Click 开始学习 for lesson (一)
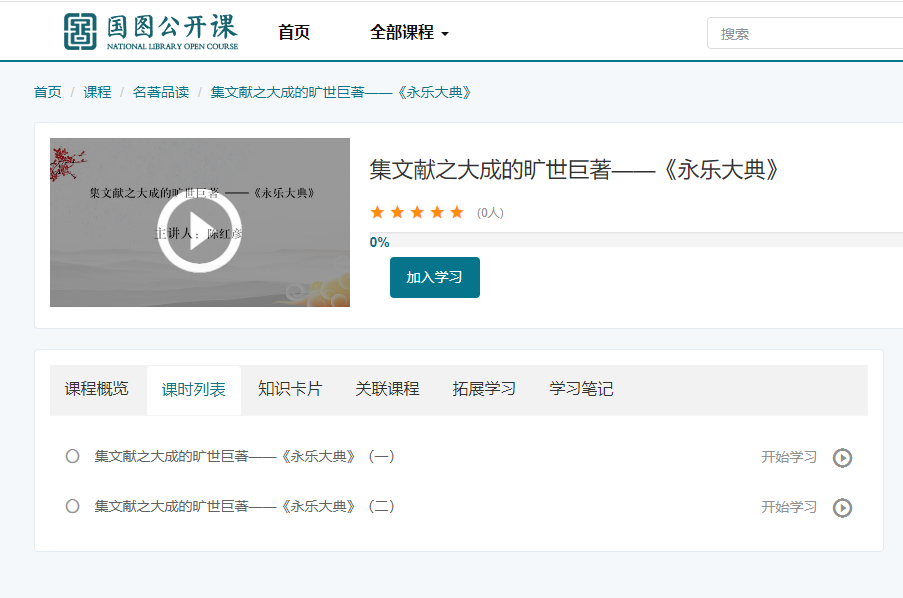The height and width of the screenshot is (598, 903). point(789,457)
